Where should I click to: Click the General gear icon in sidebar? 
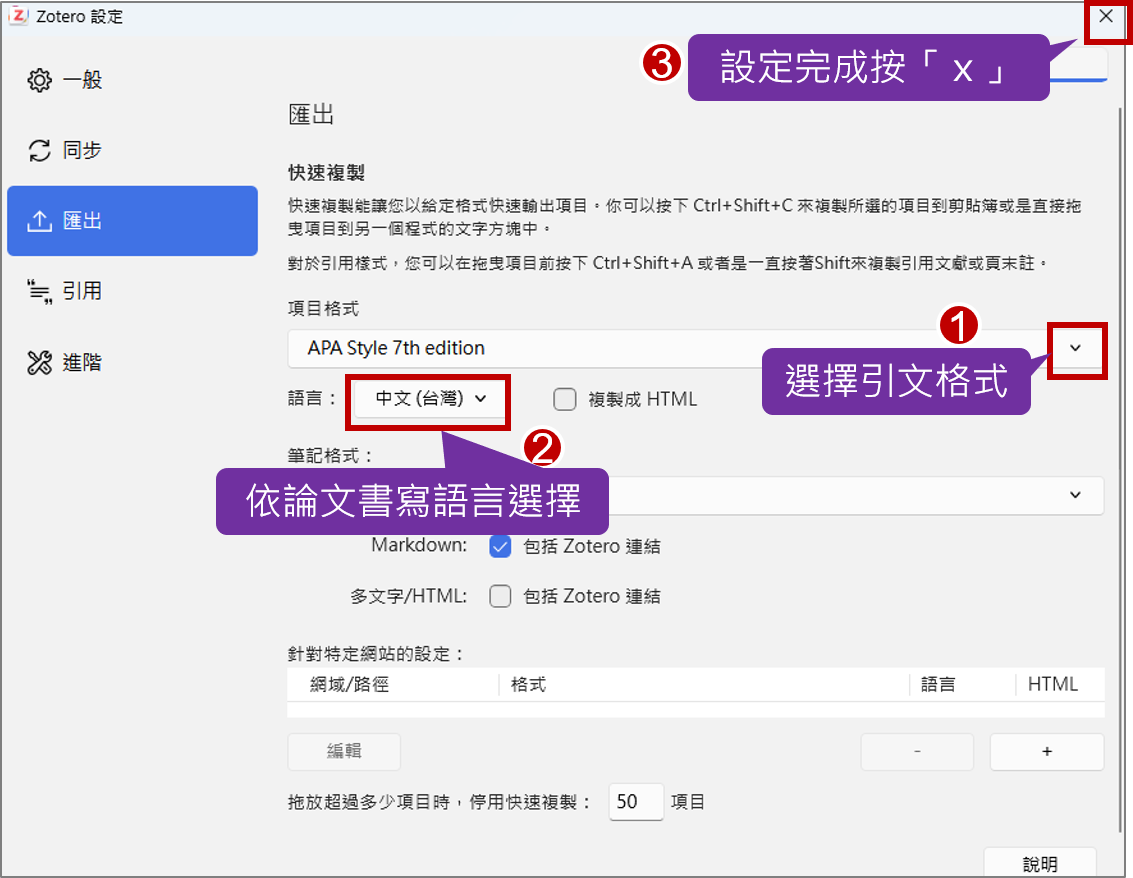[39, 81]
